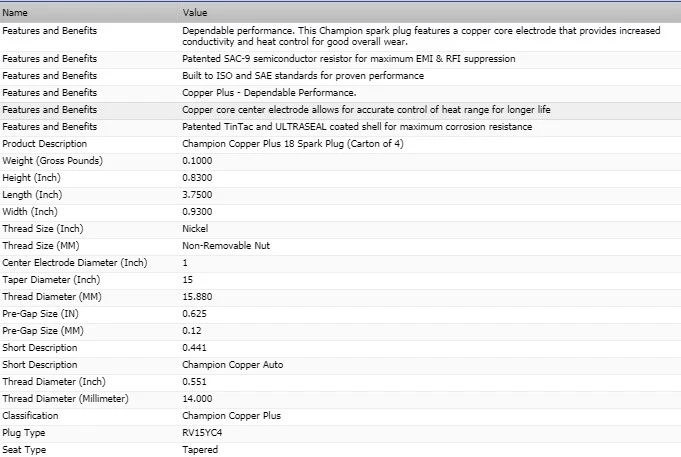Select the Taper Diameter (Inch) label
This screenshot has width=681, height=457.
click(x=48, y=280)
